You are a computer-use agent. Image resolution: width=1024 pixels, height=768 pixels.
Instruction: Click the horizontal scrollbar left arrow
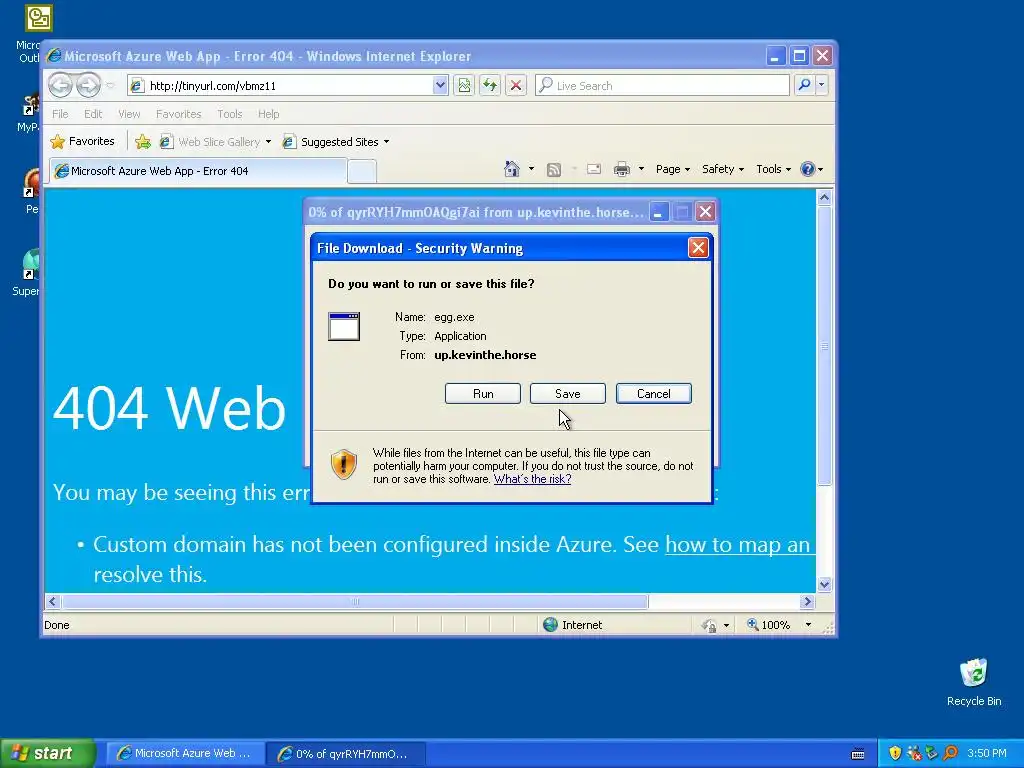(53, 601)
